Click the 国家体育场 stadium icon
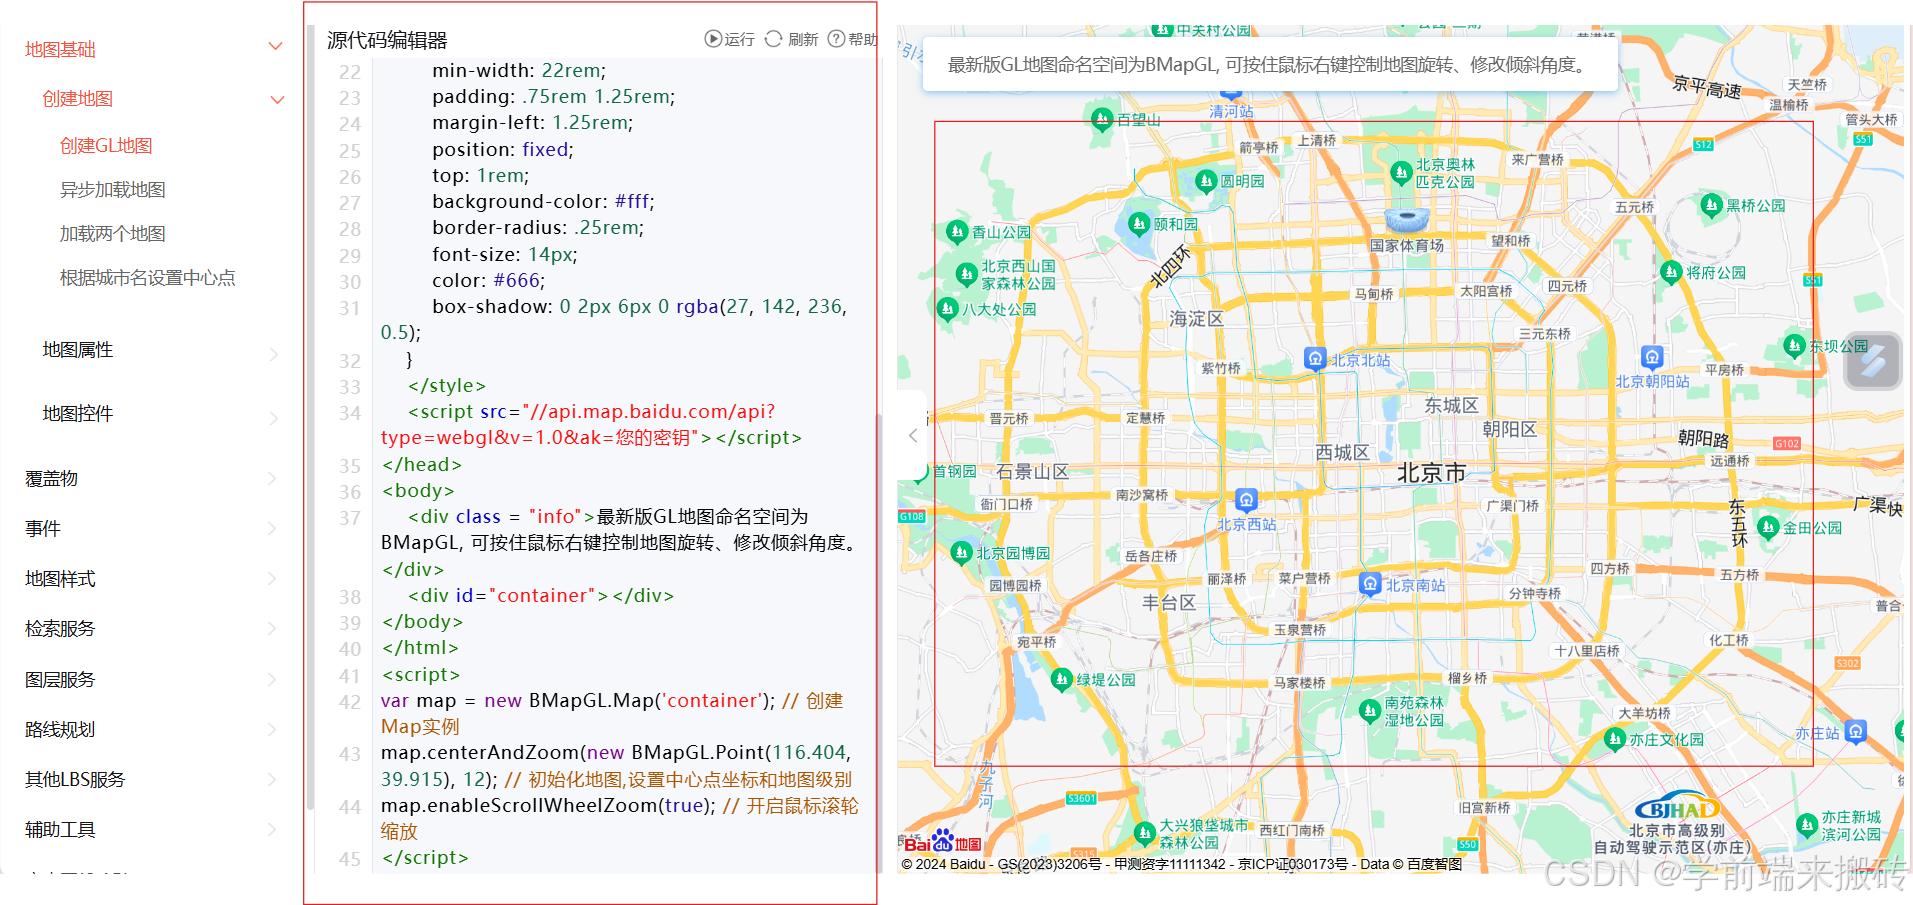Image resolution: width=1913 pixels, height=905 pixels. 1407,219
